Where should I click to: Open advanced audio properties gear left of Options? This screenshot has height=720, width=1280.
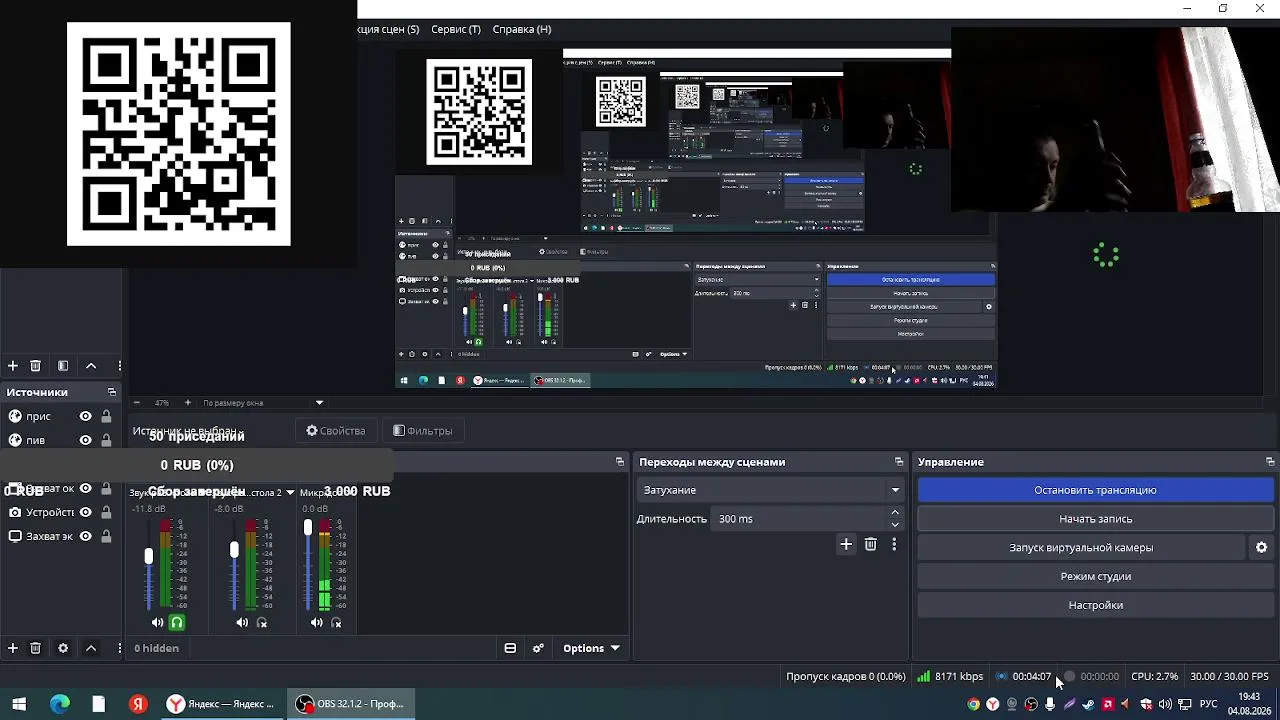point(538,648)
